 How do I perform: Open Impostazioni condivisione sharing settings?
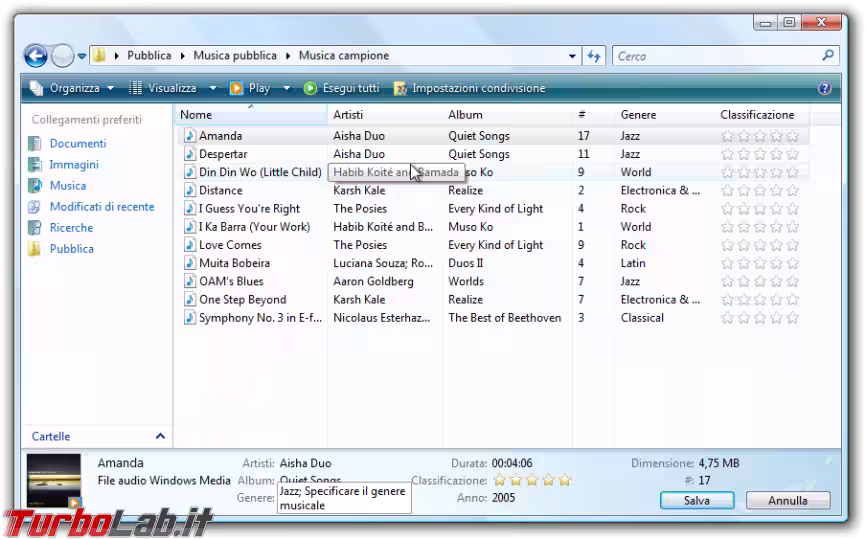(x=470, y=88)
